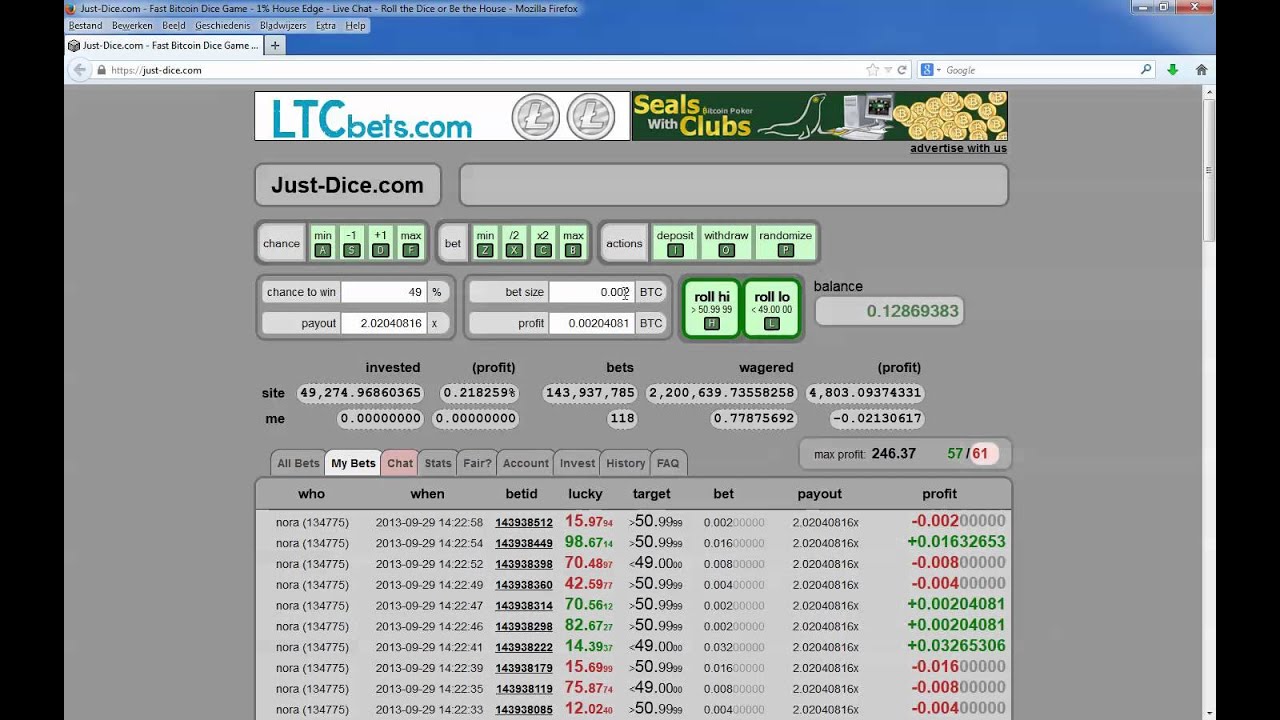The image size is (1280, 720).
Task: Click the profit input field
Action: [x=592, y=323]
